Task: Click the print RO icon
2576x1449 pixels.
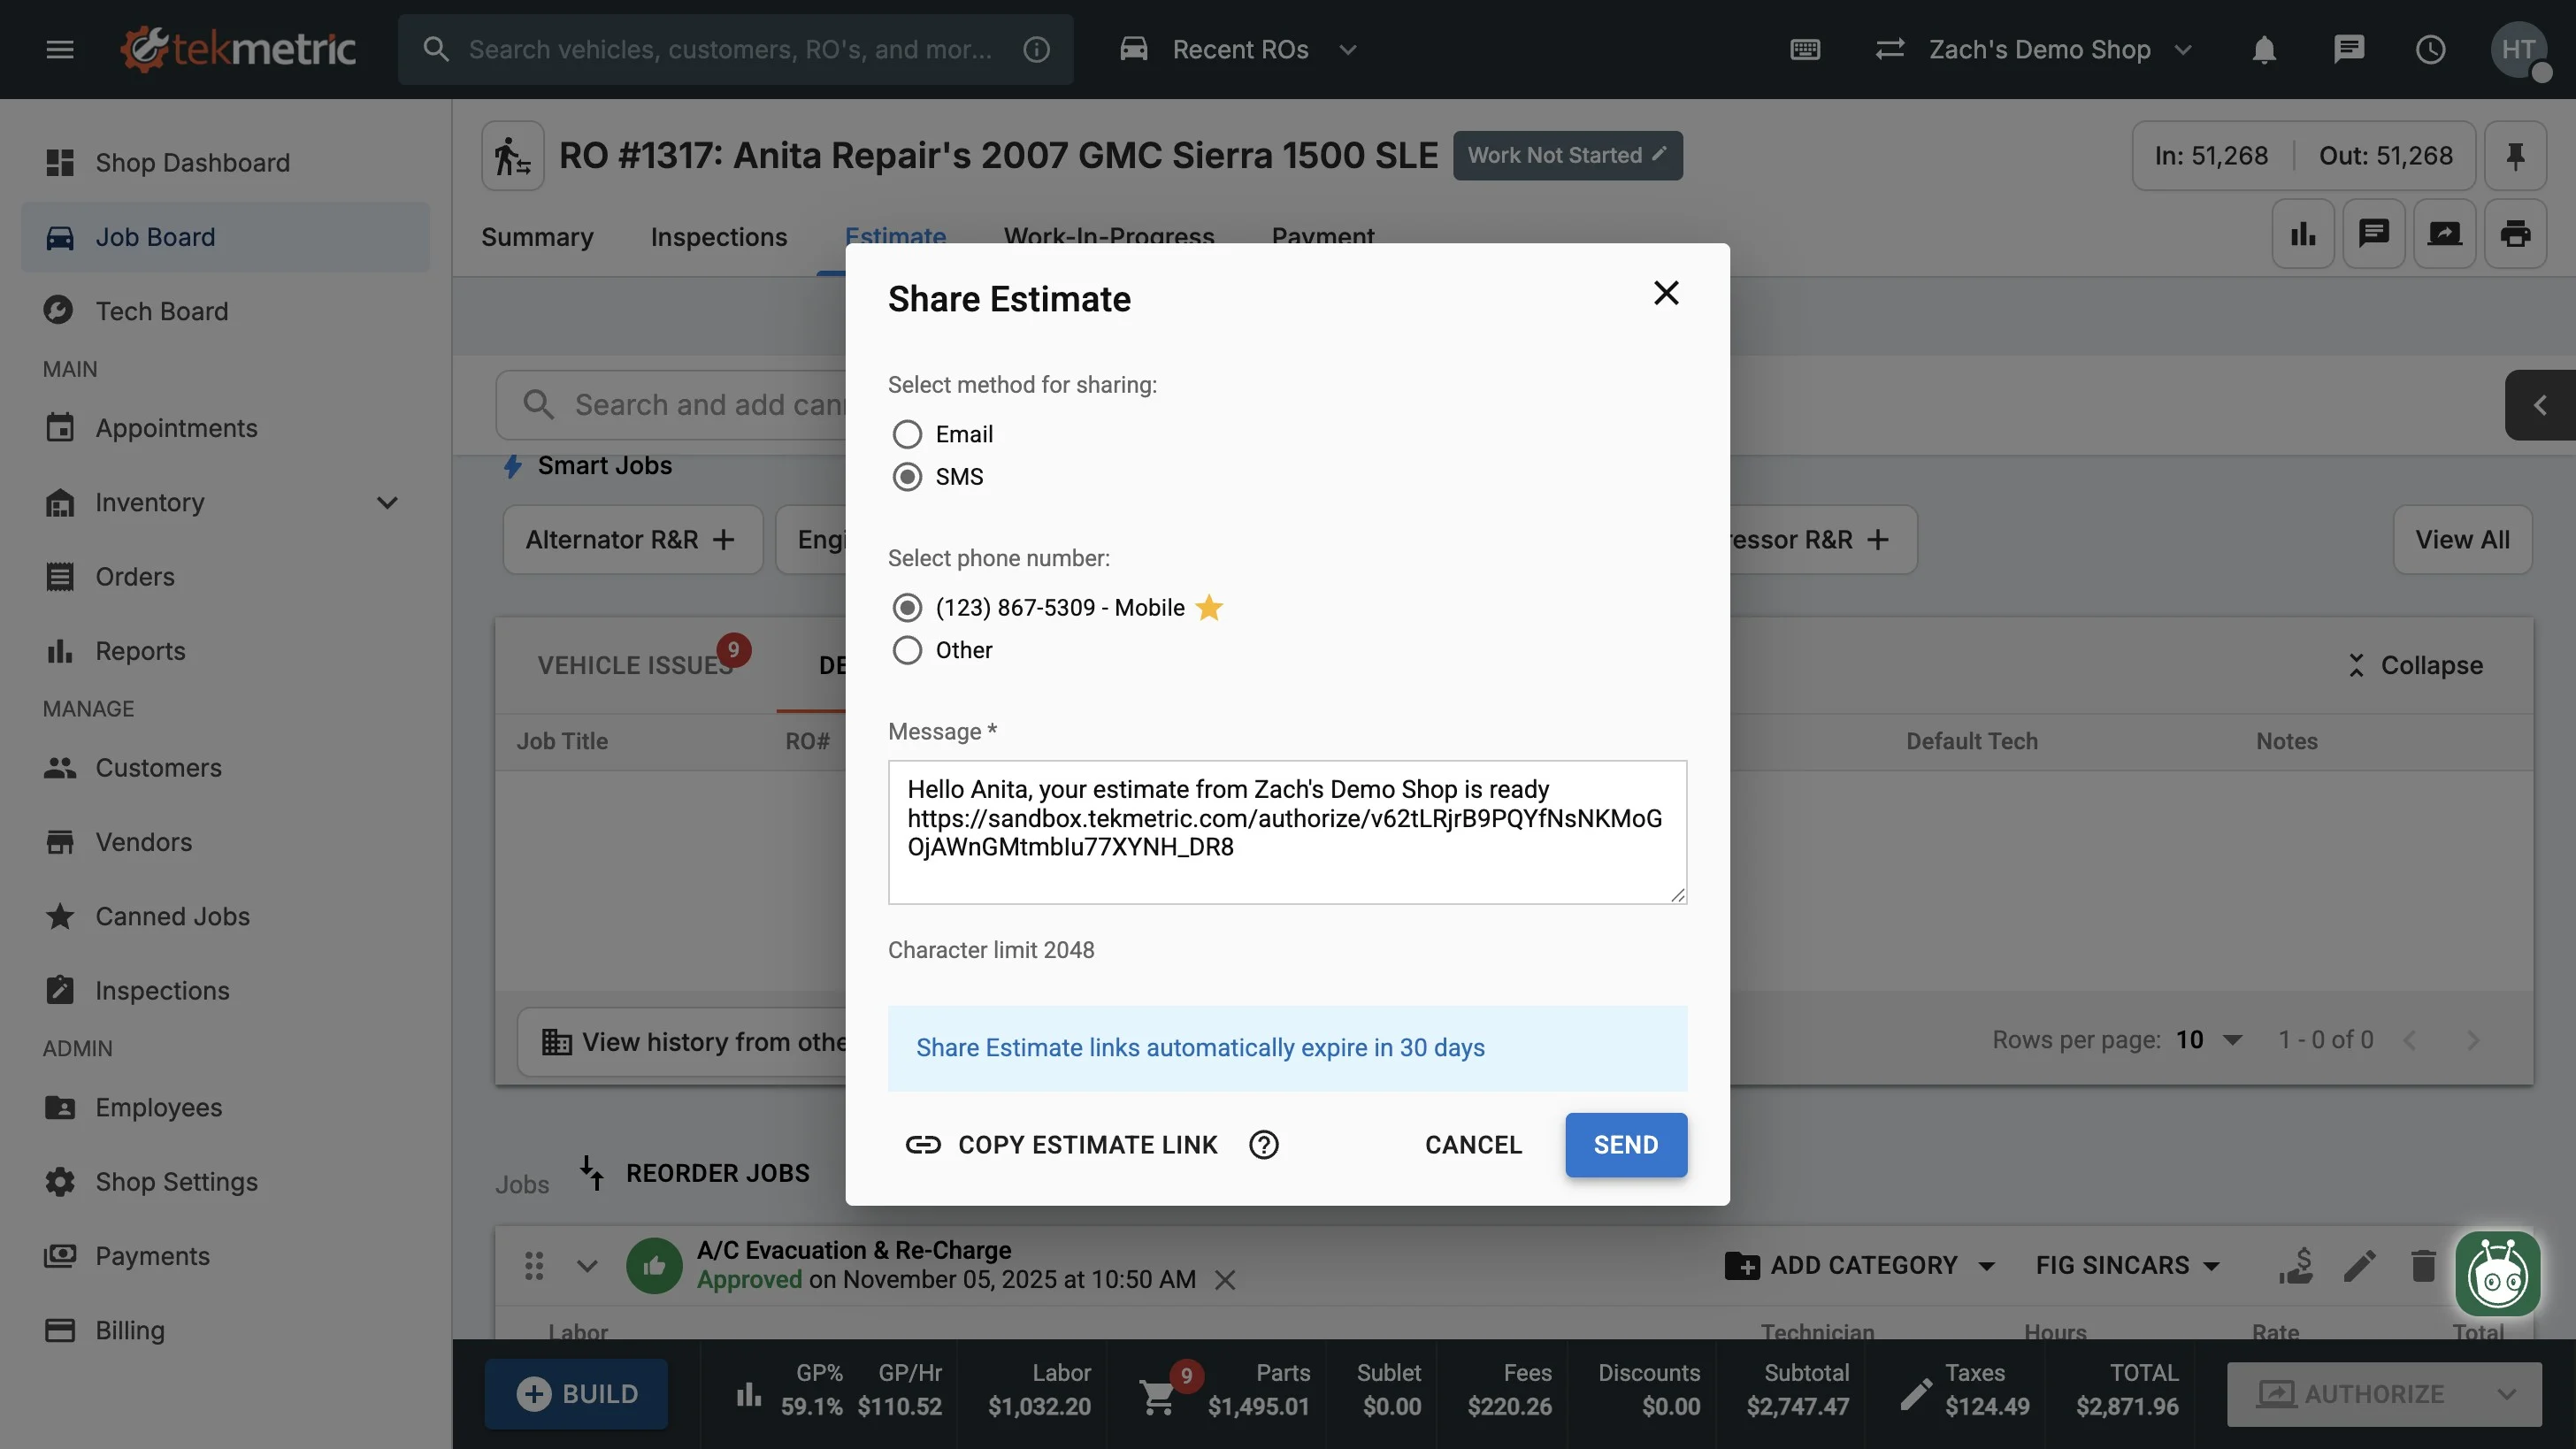Action: (x=2515, y=234)
